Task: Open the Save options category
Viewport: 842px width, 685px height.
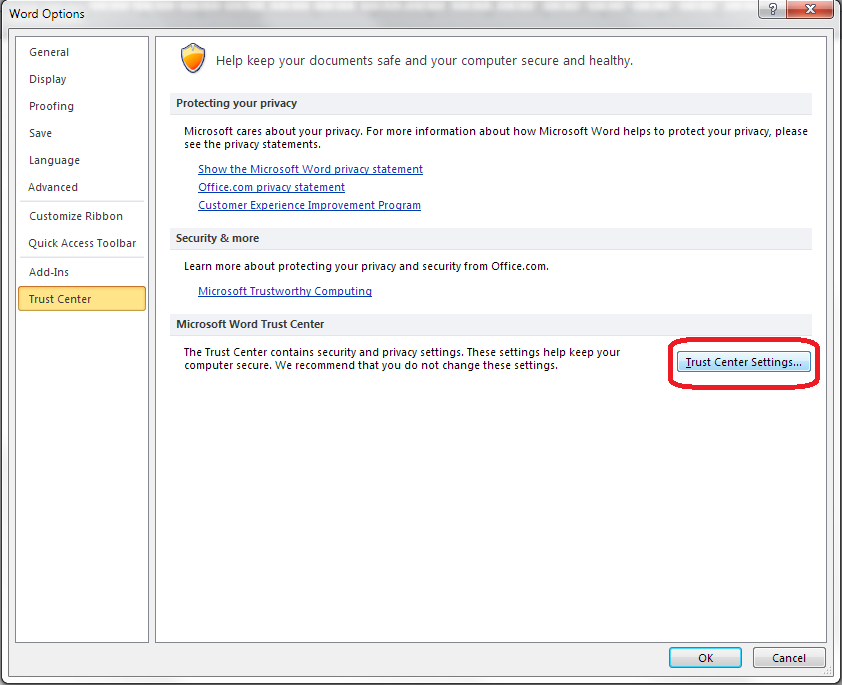Action: [41, 133]
